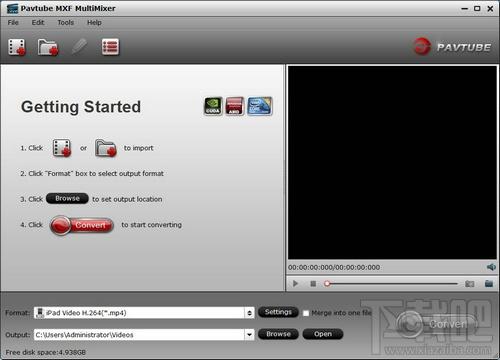The width and height of the screenshot is (500, 360).
Task: Click the Pavtube logo
Action: point(452,47)
